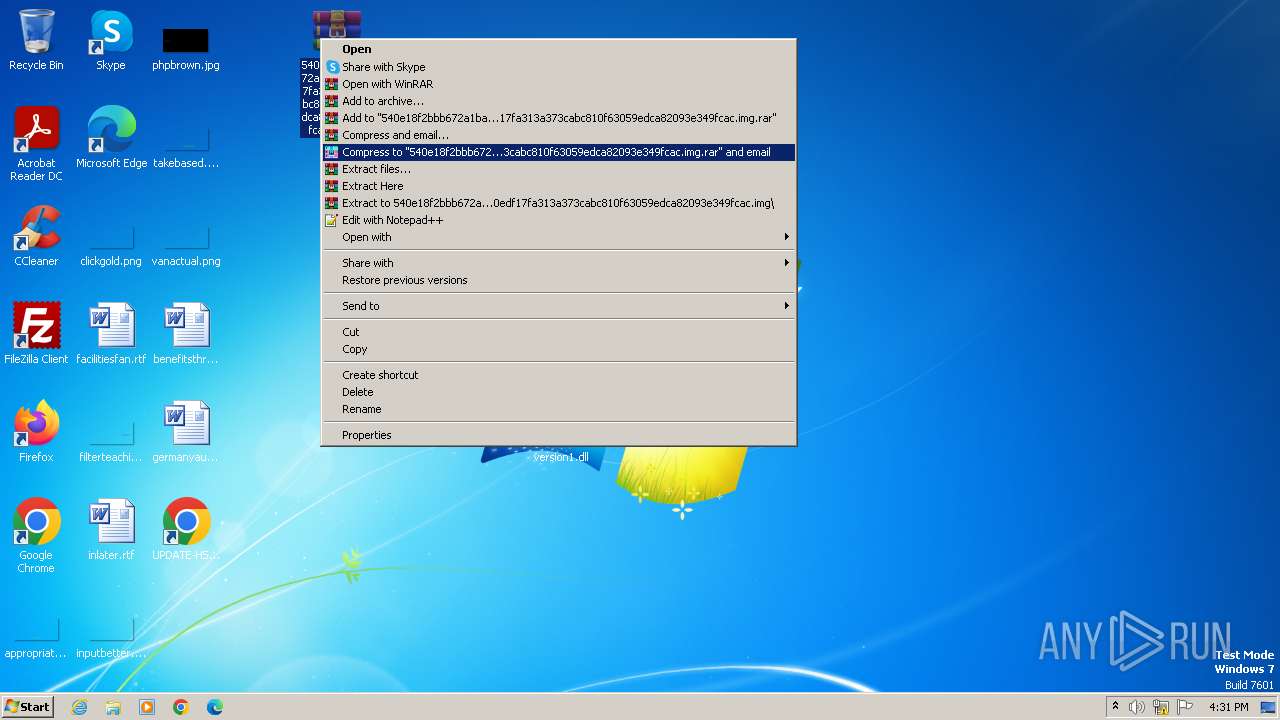Screen dimensions: 1280x720
Task: Select the Google Chrome desktop shortcut
Action: click(36, 536)
